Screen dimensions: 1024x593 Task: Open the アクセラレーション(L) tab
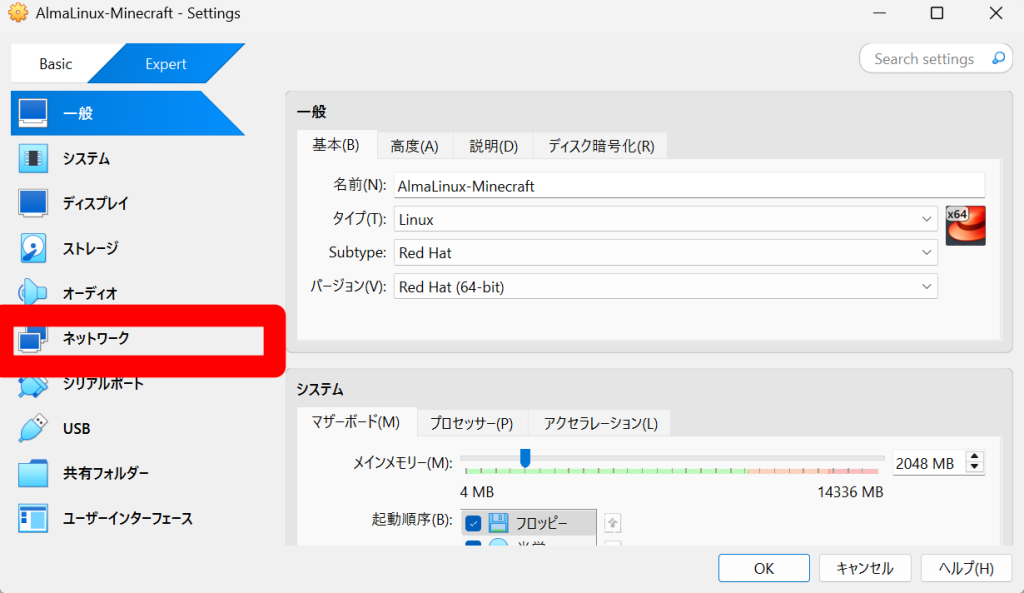click(600, 424)
